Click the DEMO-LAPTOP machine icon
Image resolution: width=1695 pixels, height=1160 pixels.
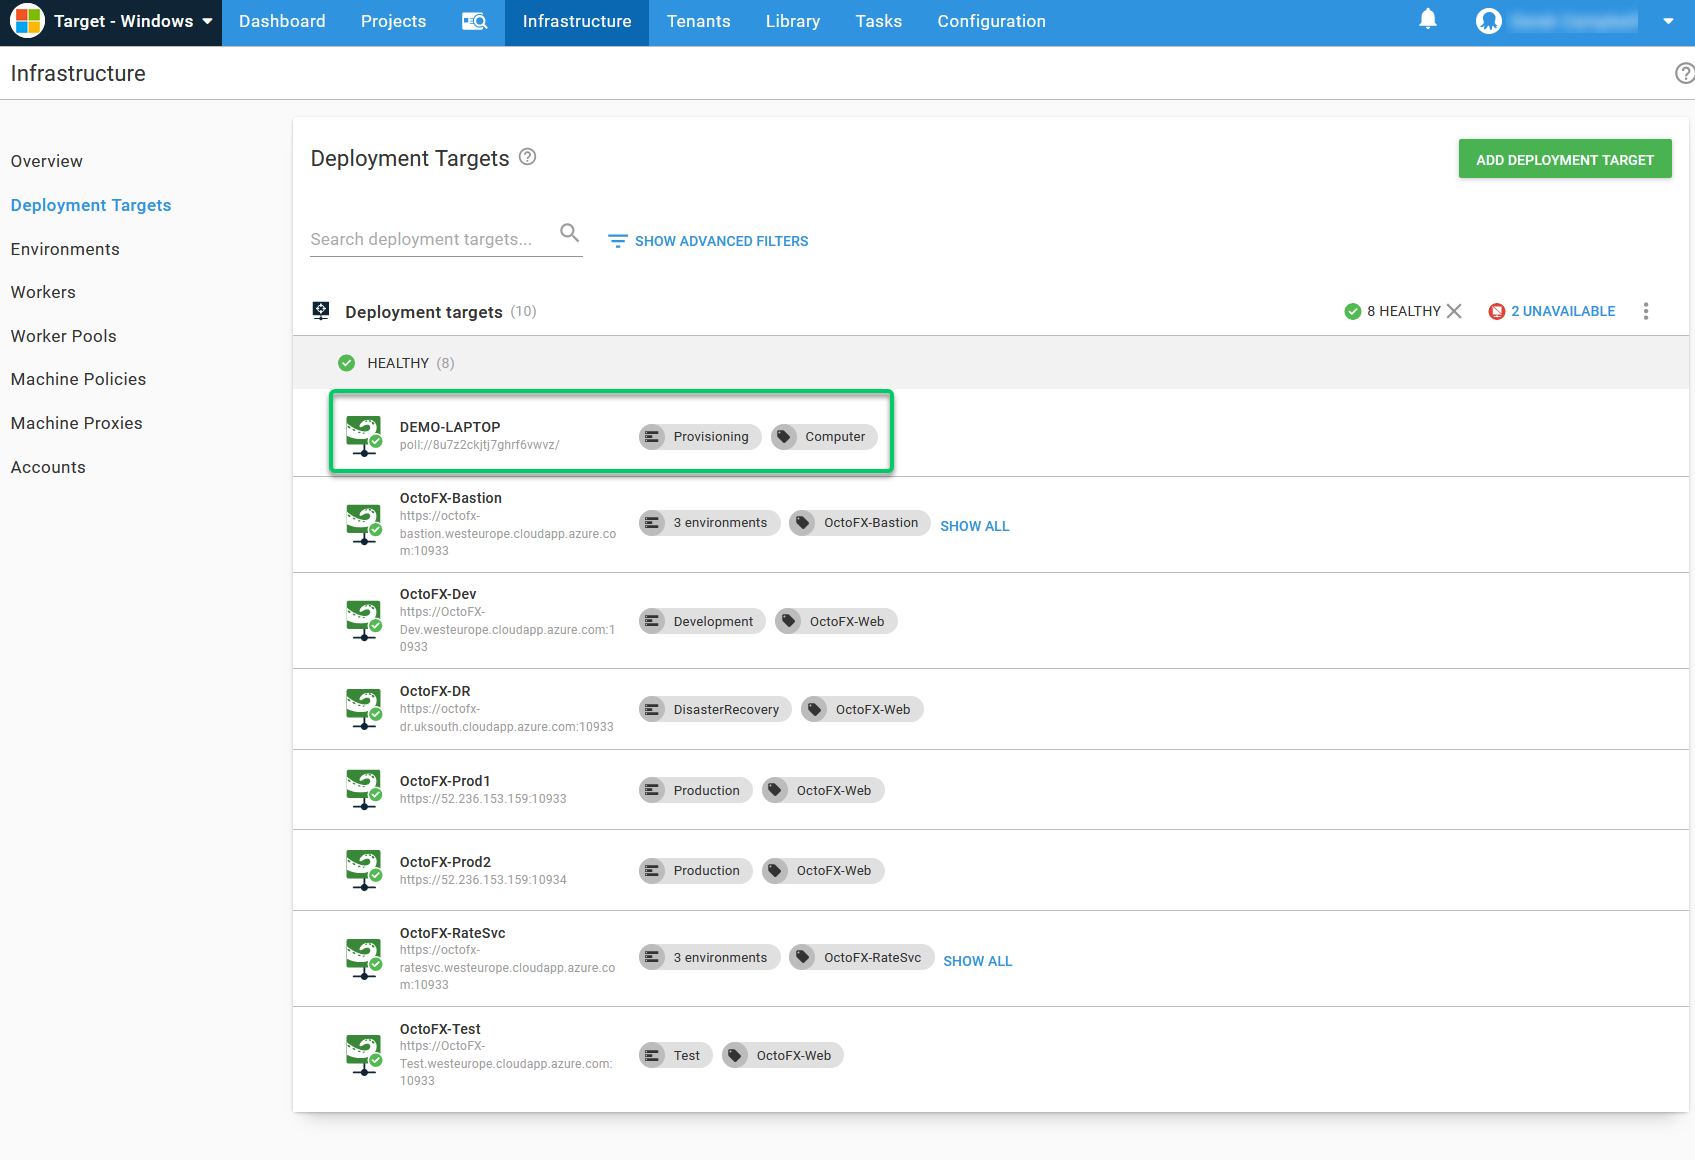pos(364,435)
